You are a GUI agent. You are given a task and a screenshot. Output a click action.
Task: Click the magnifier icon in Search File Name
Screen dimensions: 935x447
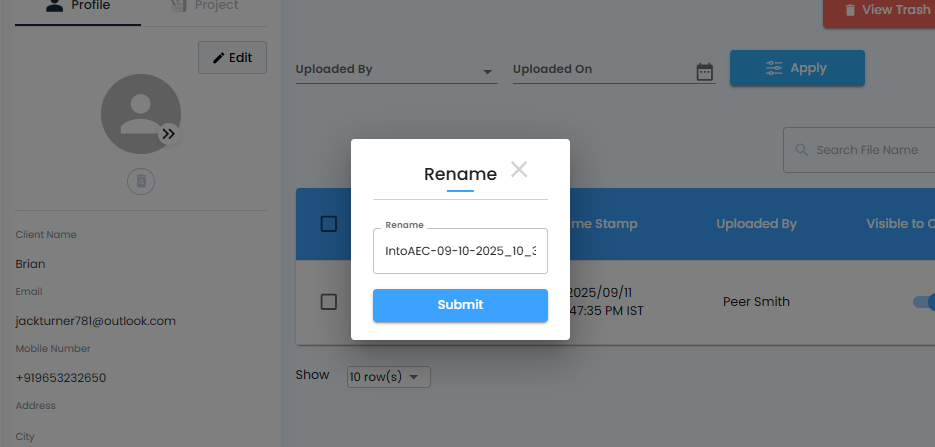pyautogui.click(x=801, y=150)
